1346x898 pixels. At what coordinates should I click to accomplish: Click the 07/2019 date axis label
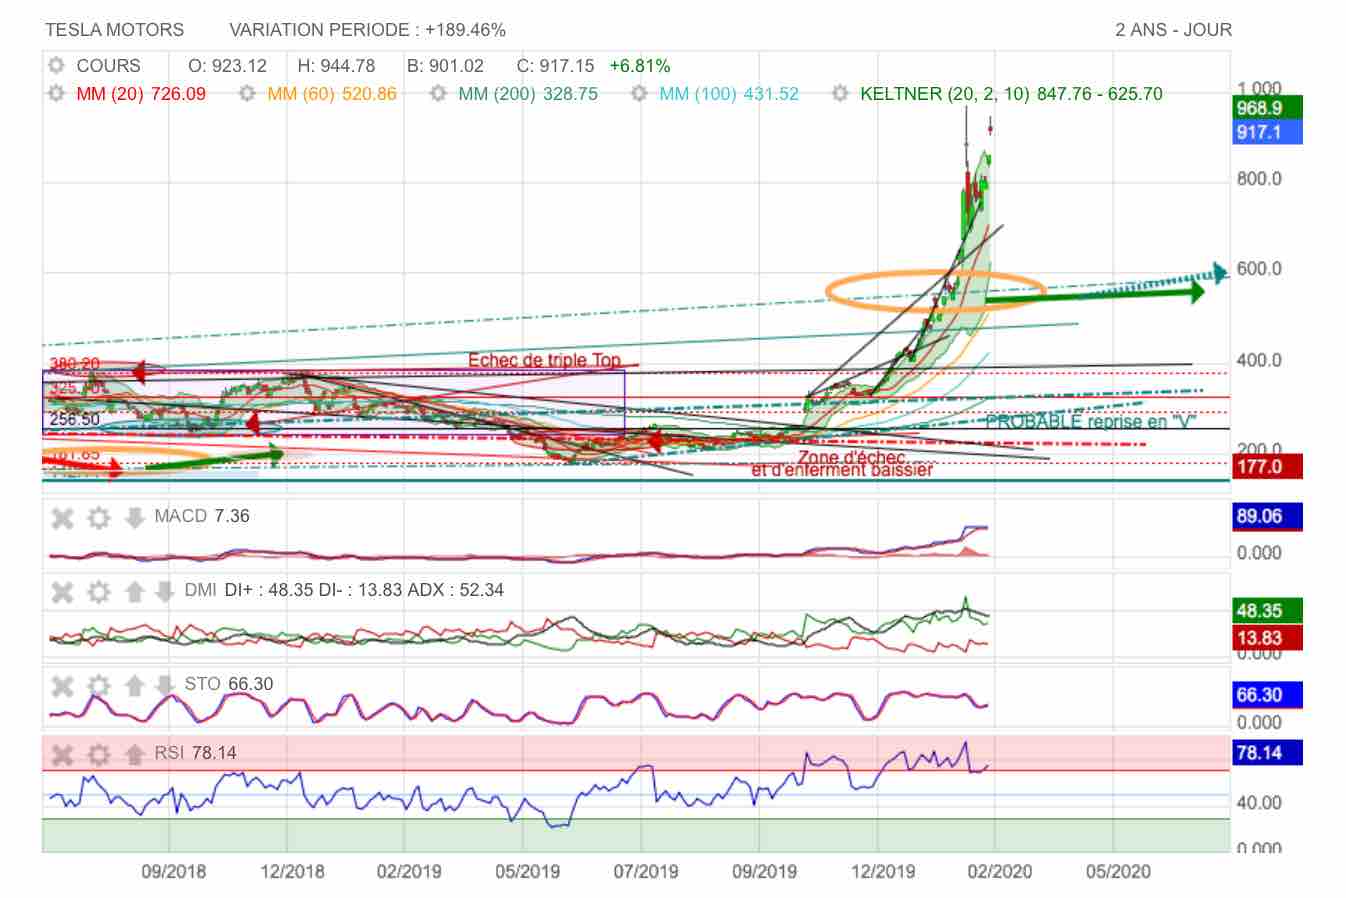[646, 872]
